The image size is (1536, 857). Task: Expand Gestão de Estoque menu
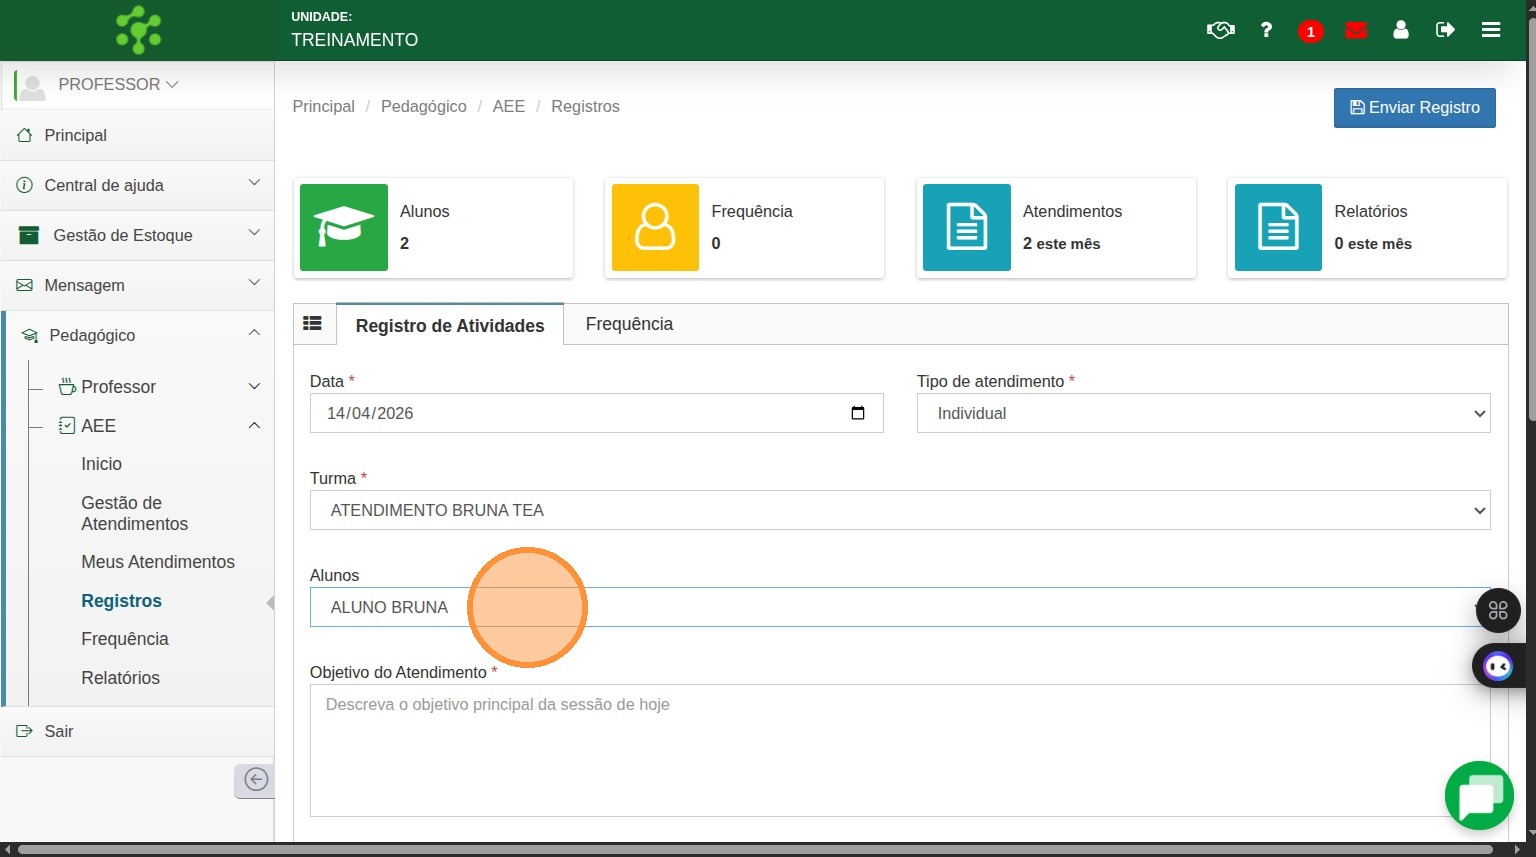pos(137,235)
